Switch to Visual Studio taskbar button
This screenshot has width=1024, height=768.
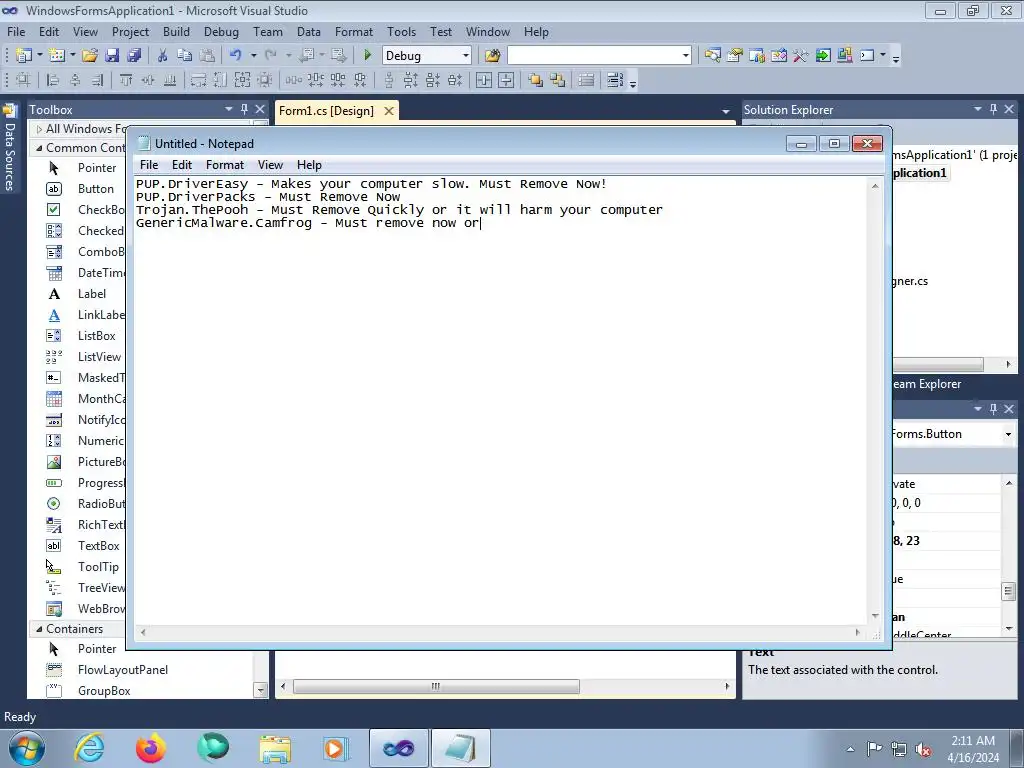[x=398, y=748]
